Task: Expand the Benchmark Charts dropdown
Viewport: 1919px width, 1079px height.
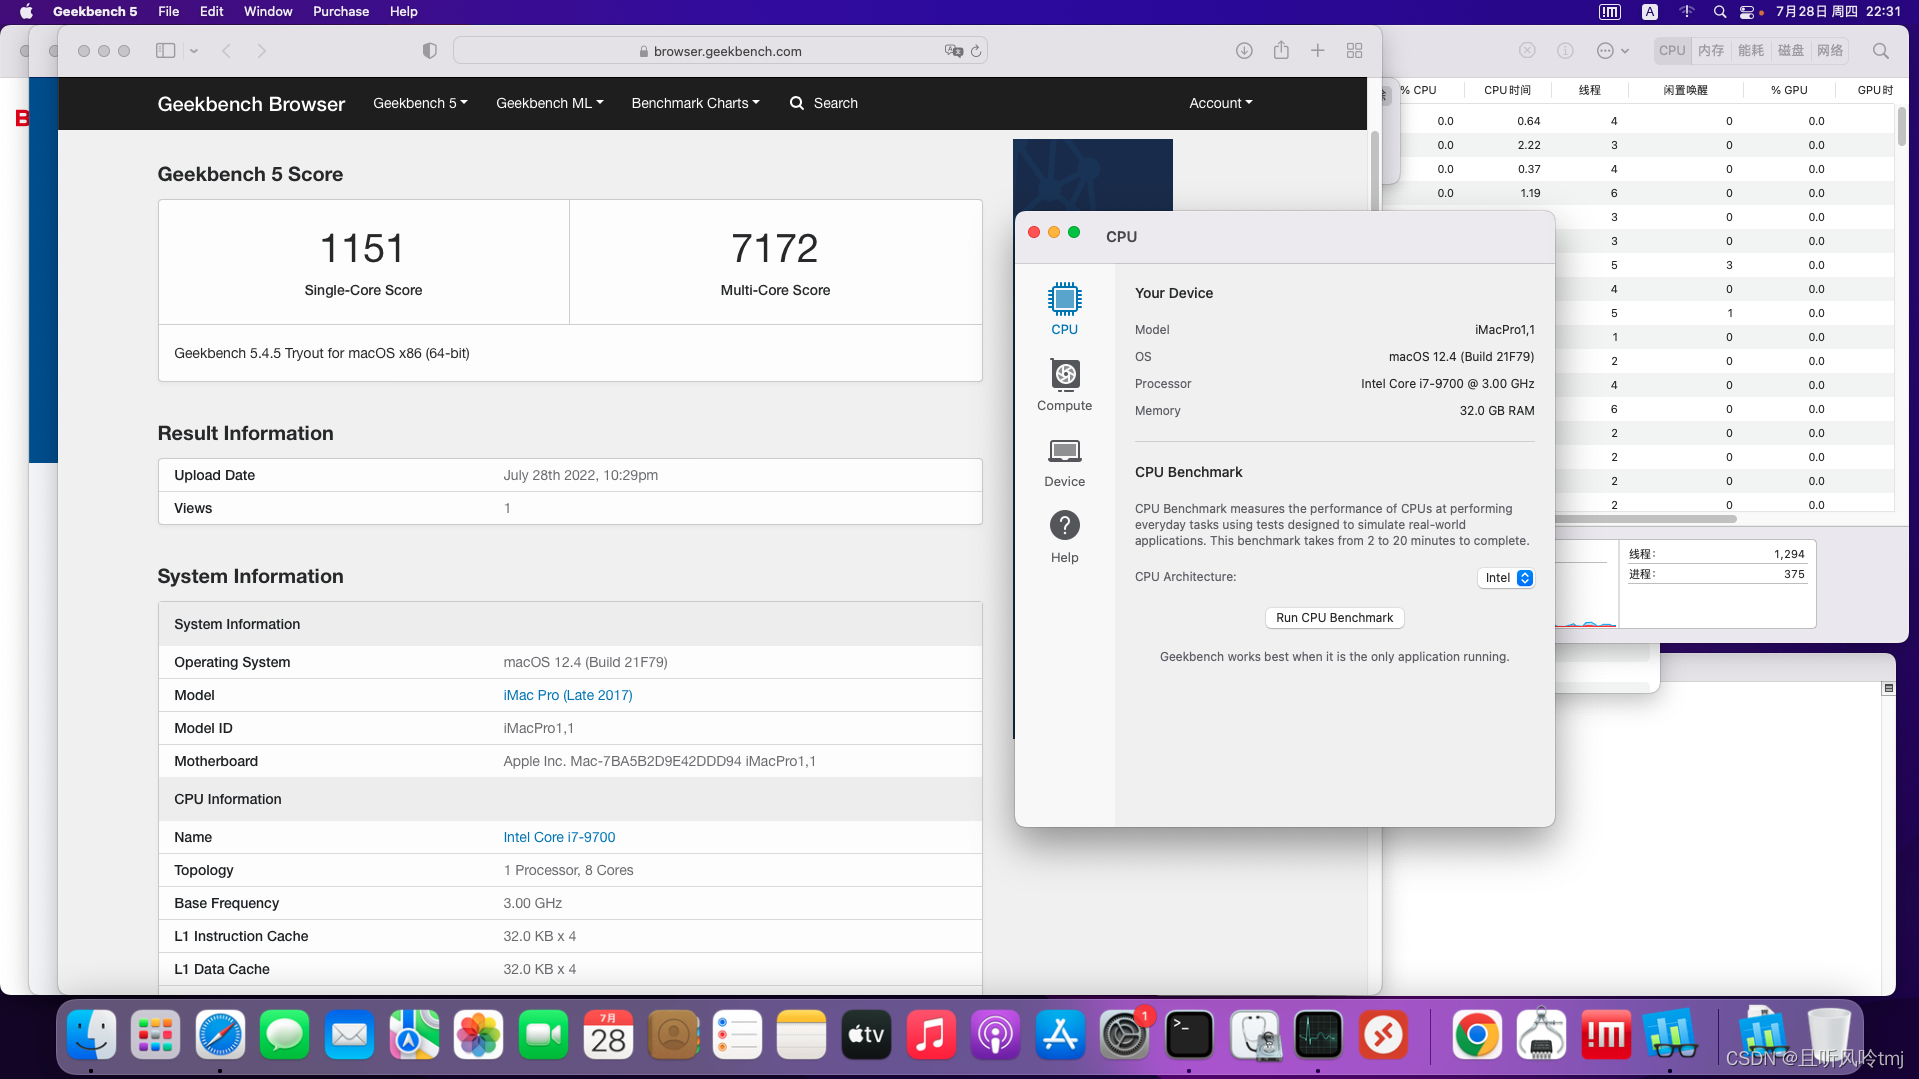Action: coord(695,103)
